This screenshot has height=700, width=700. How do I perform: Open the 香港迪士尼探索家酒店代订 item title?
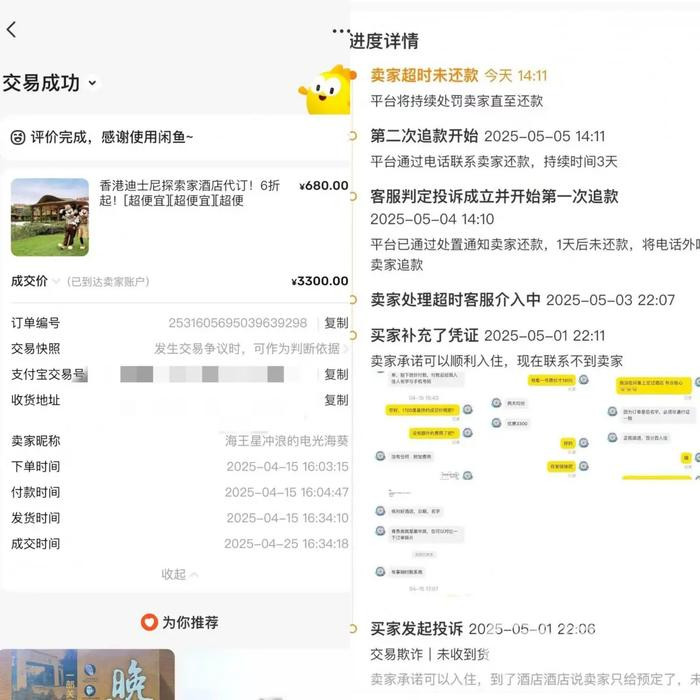[x=189, y=193]
